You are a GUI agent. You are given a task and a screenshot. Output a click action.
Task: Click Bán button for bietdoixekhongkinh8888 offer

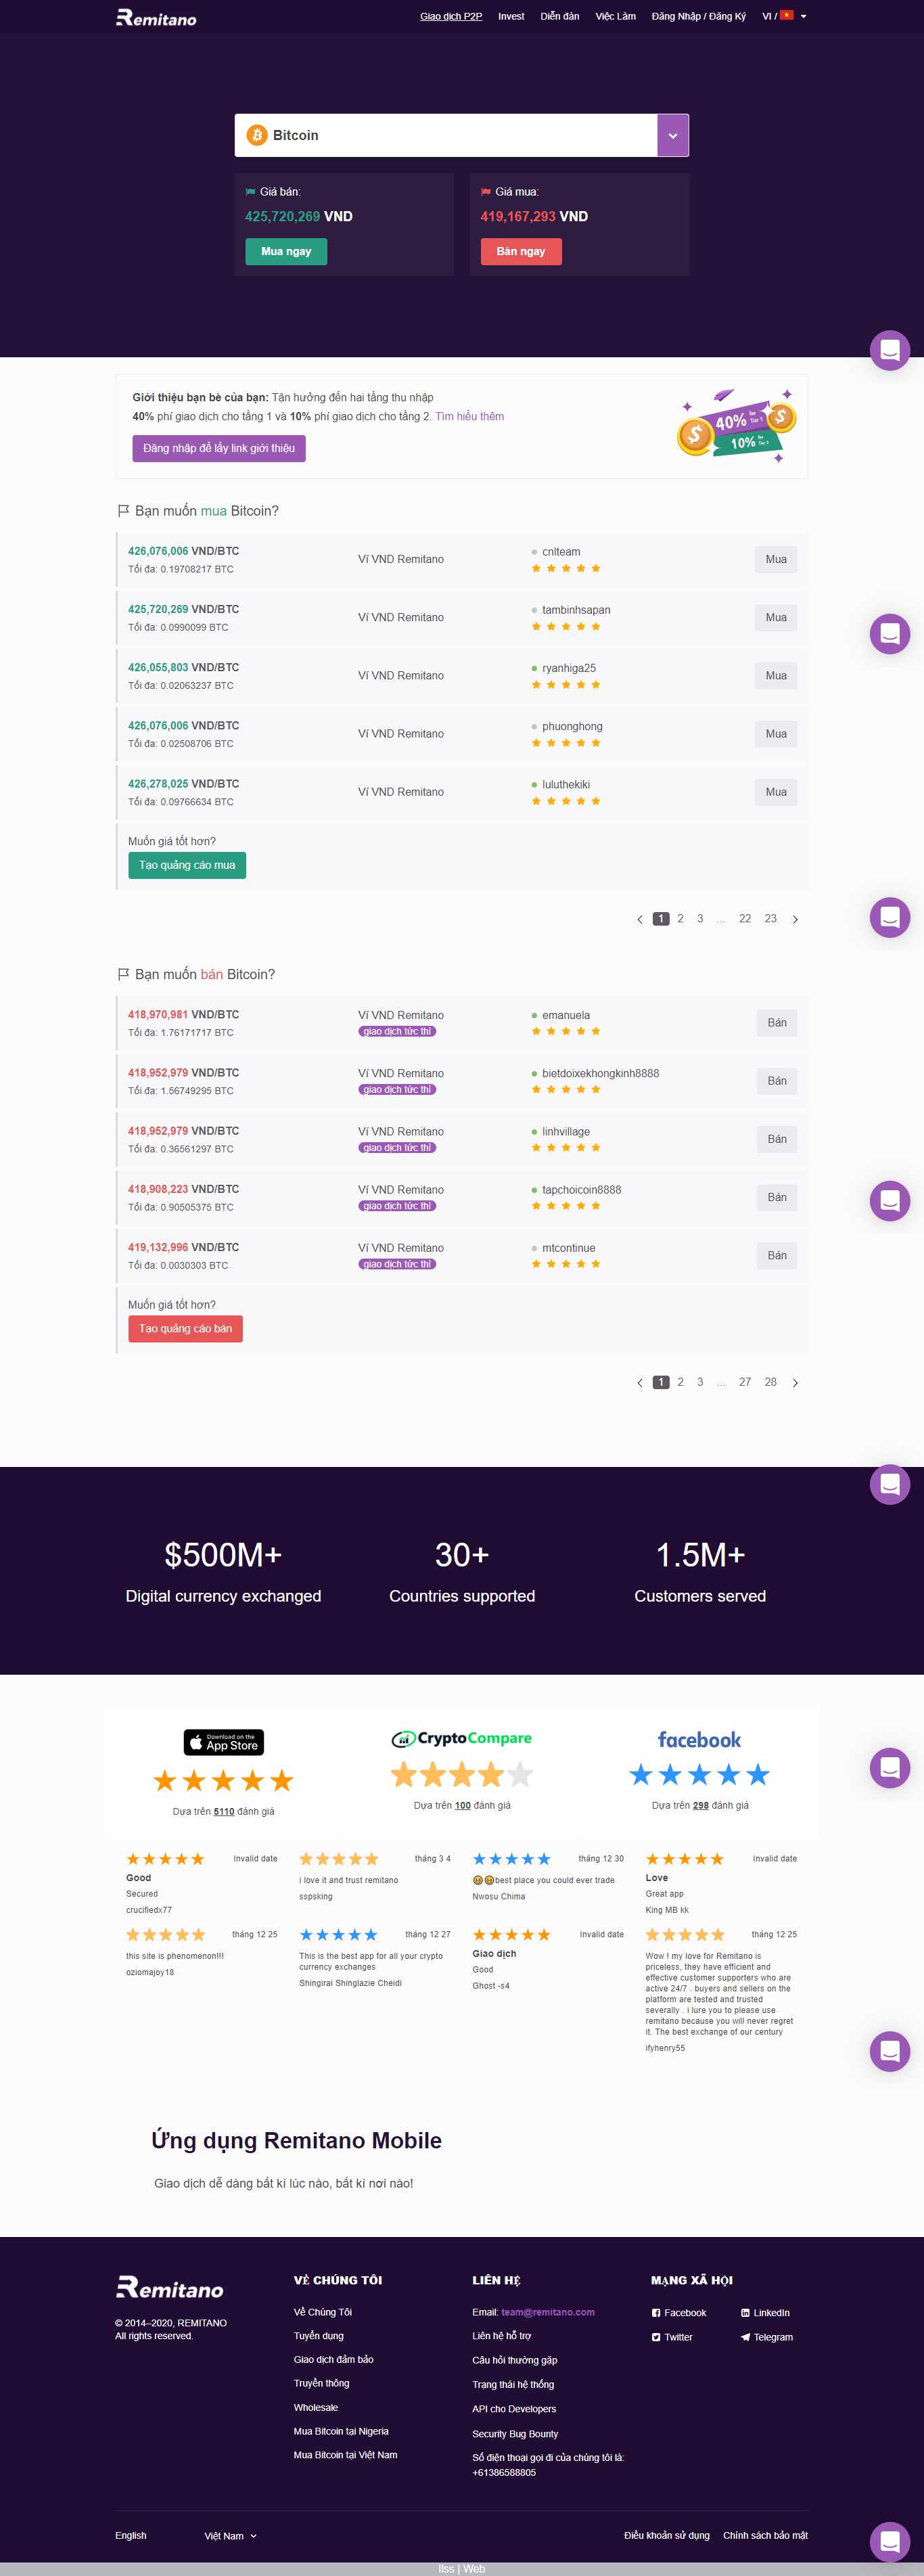[x=777, y=1080]
